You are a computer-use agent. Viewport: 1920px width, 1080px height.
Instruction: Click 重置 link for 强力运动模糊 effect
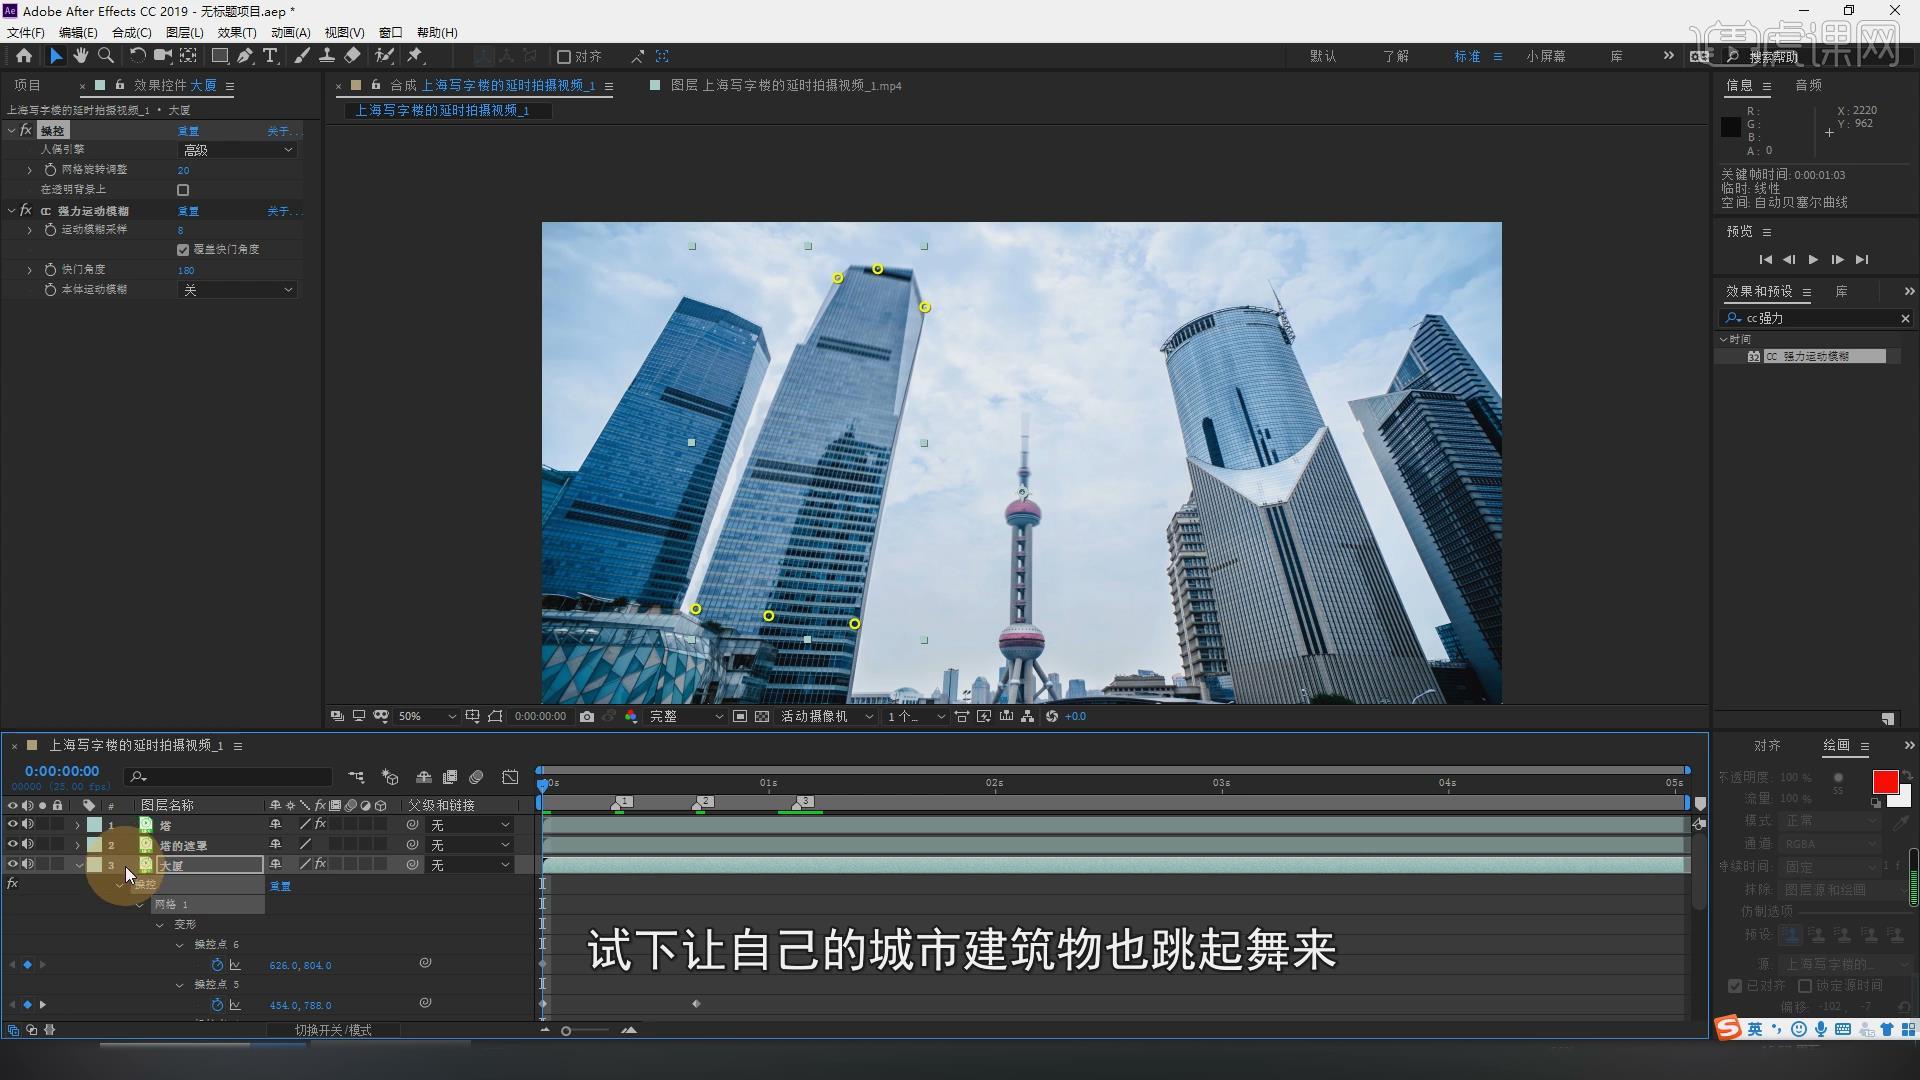pos(188,211)
